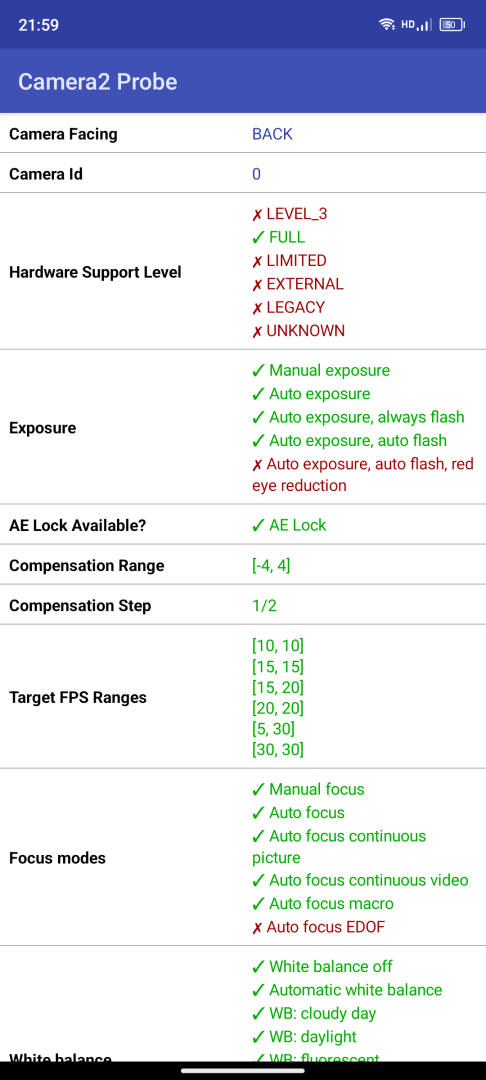Tap the X mark beside LEVEL_3
The height and width of the screenshot is (1080, 486).
(257, 214)
